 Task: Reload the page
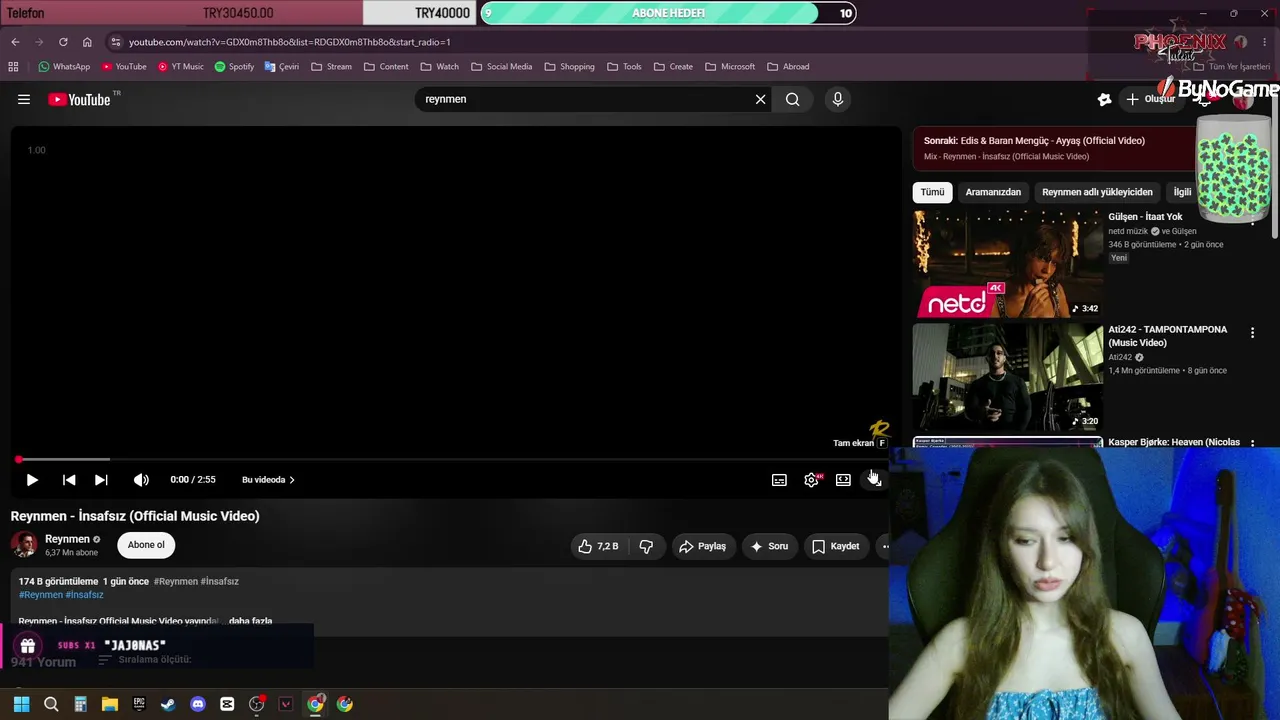tap(63, 42)
